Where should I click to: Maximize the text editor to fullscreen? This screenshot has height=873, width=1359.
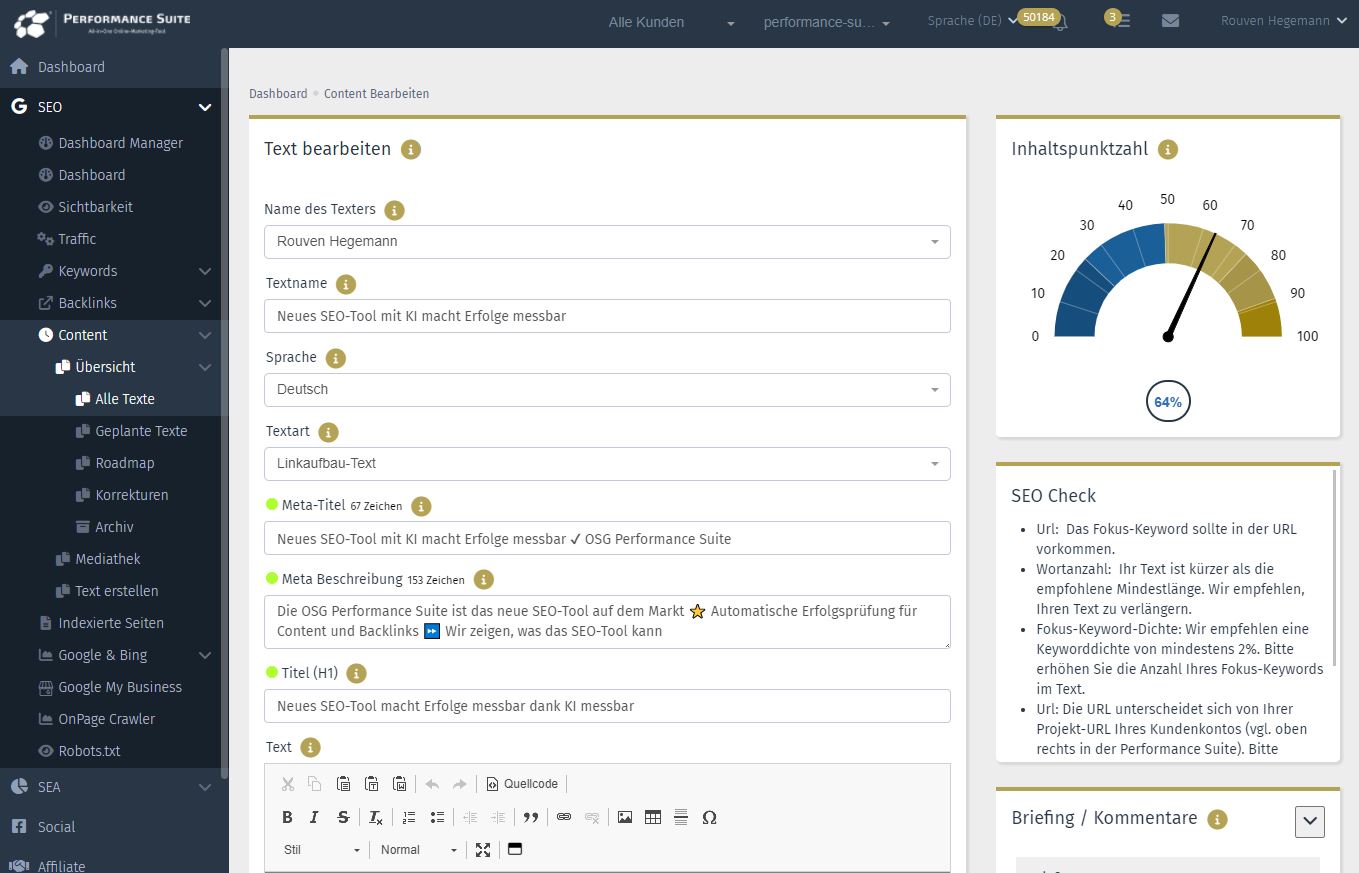point(484,849)
